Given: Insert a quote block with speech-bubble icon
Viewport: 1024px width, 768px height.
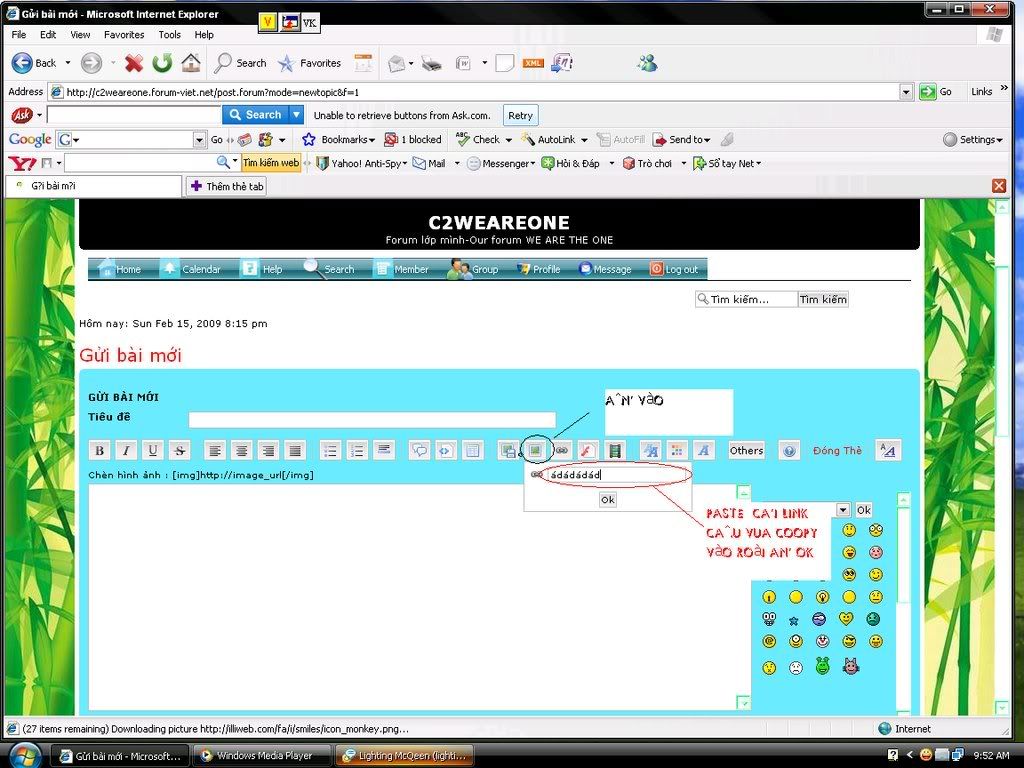Looking at the screenshot, I should [x=419, y=450].
